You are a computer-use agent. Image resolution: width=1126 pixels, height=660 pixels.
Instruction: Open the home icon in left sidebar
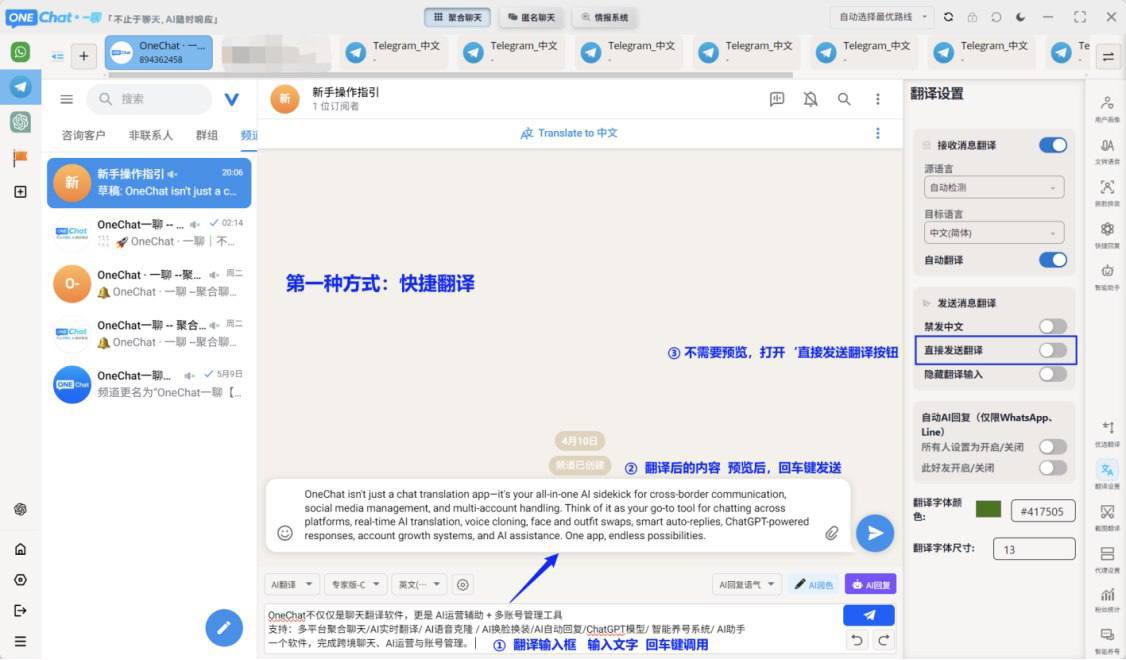[x=20, y=549]
